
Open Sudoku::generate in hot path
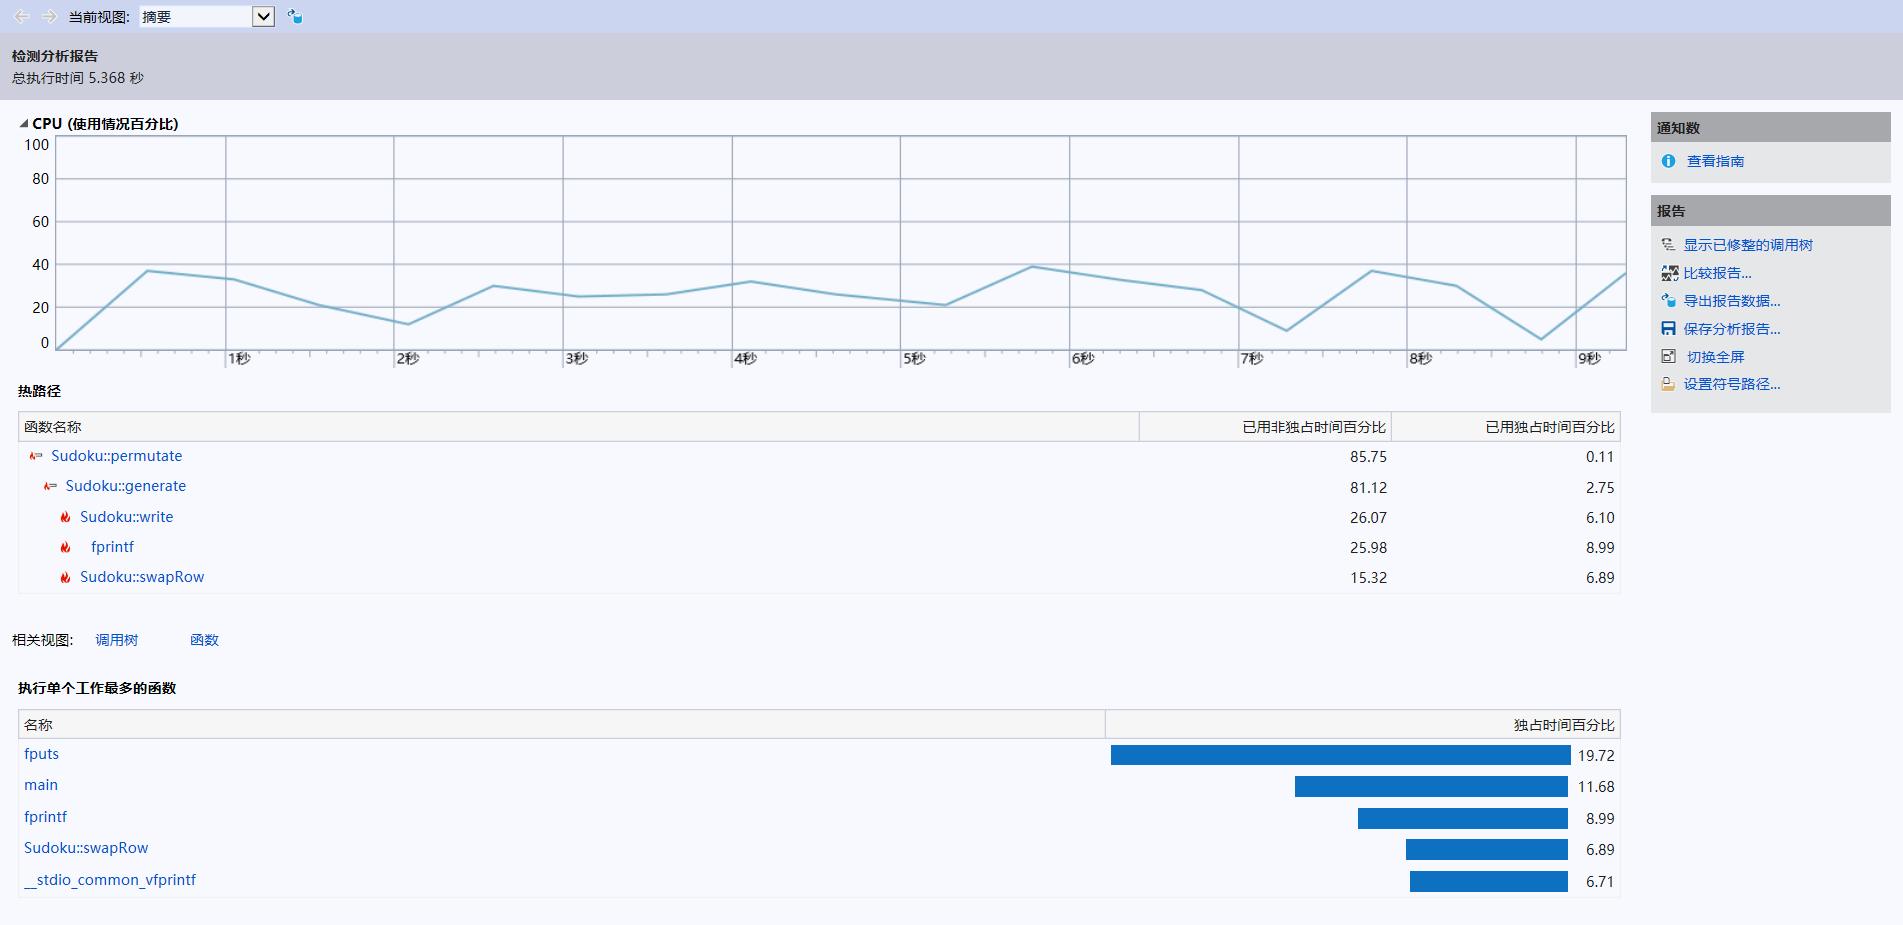click(126, 486)
